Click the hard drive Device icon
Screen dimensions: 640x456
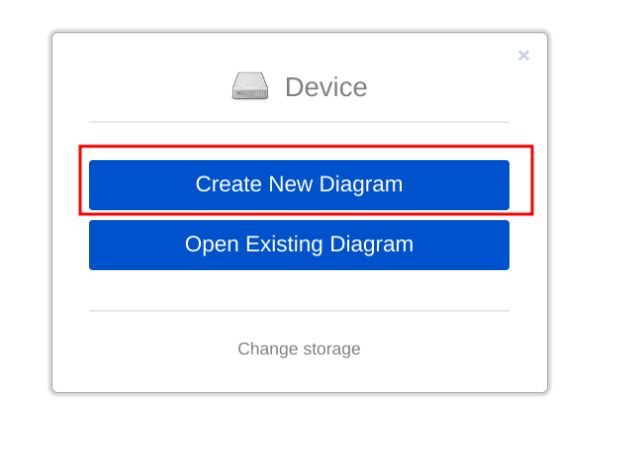[250, 87]
